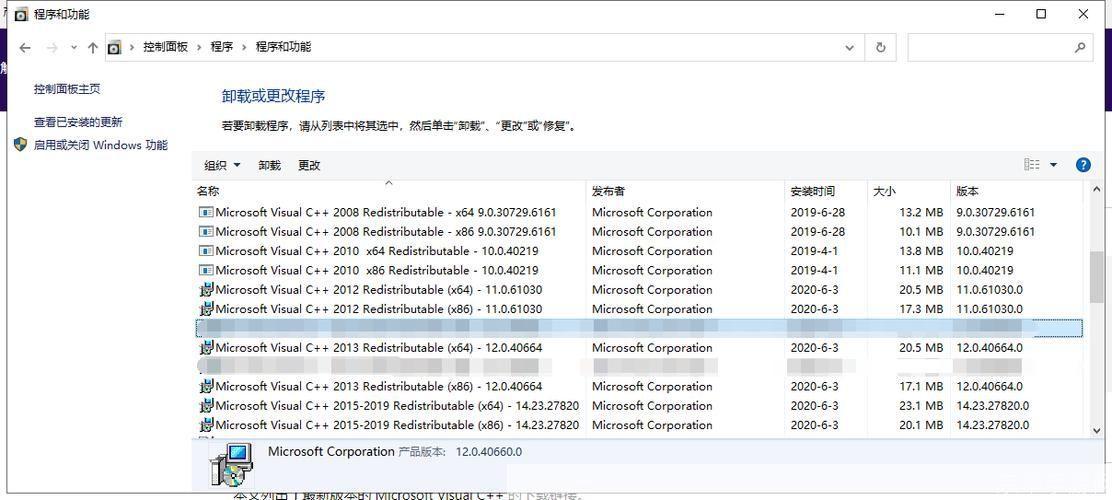
Task: Select Visual C++ 2010 x64 Redistributable row
Action: (638, 250)
